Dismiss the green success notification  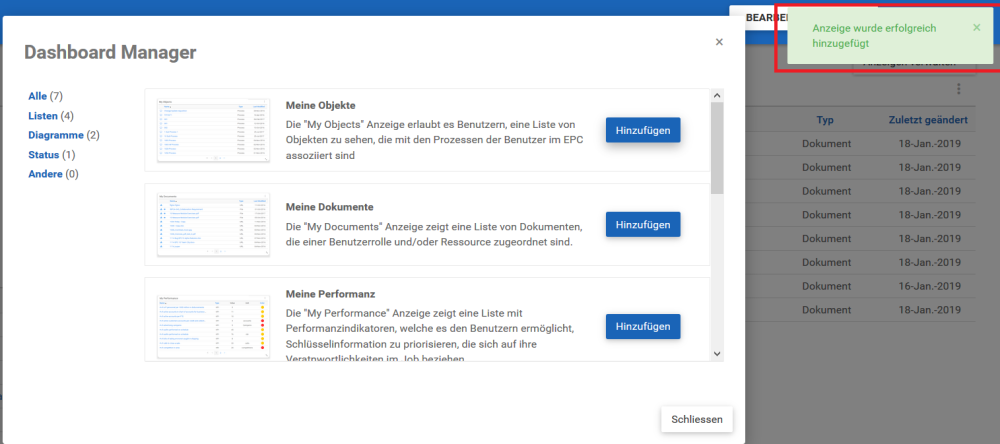(976, 28)
